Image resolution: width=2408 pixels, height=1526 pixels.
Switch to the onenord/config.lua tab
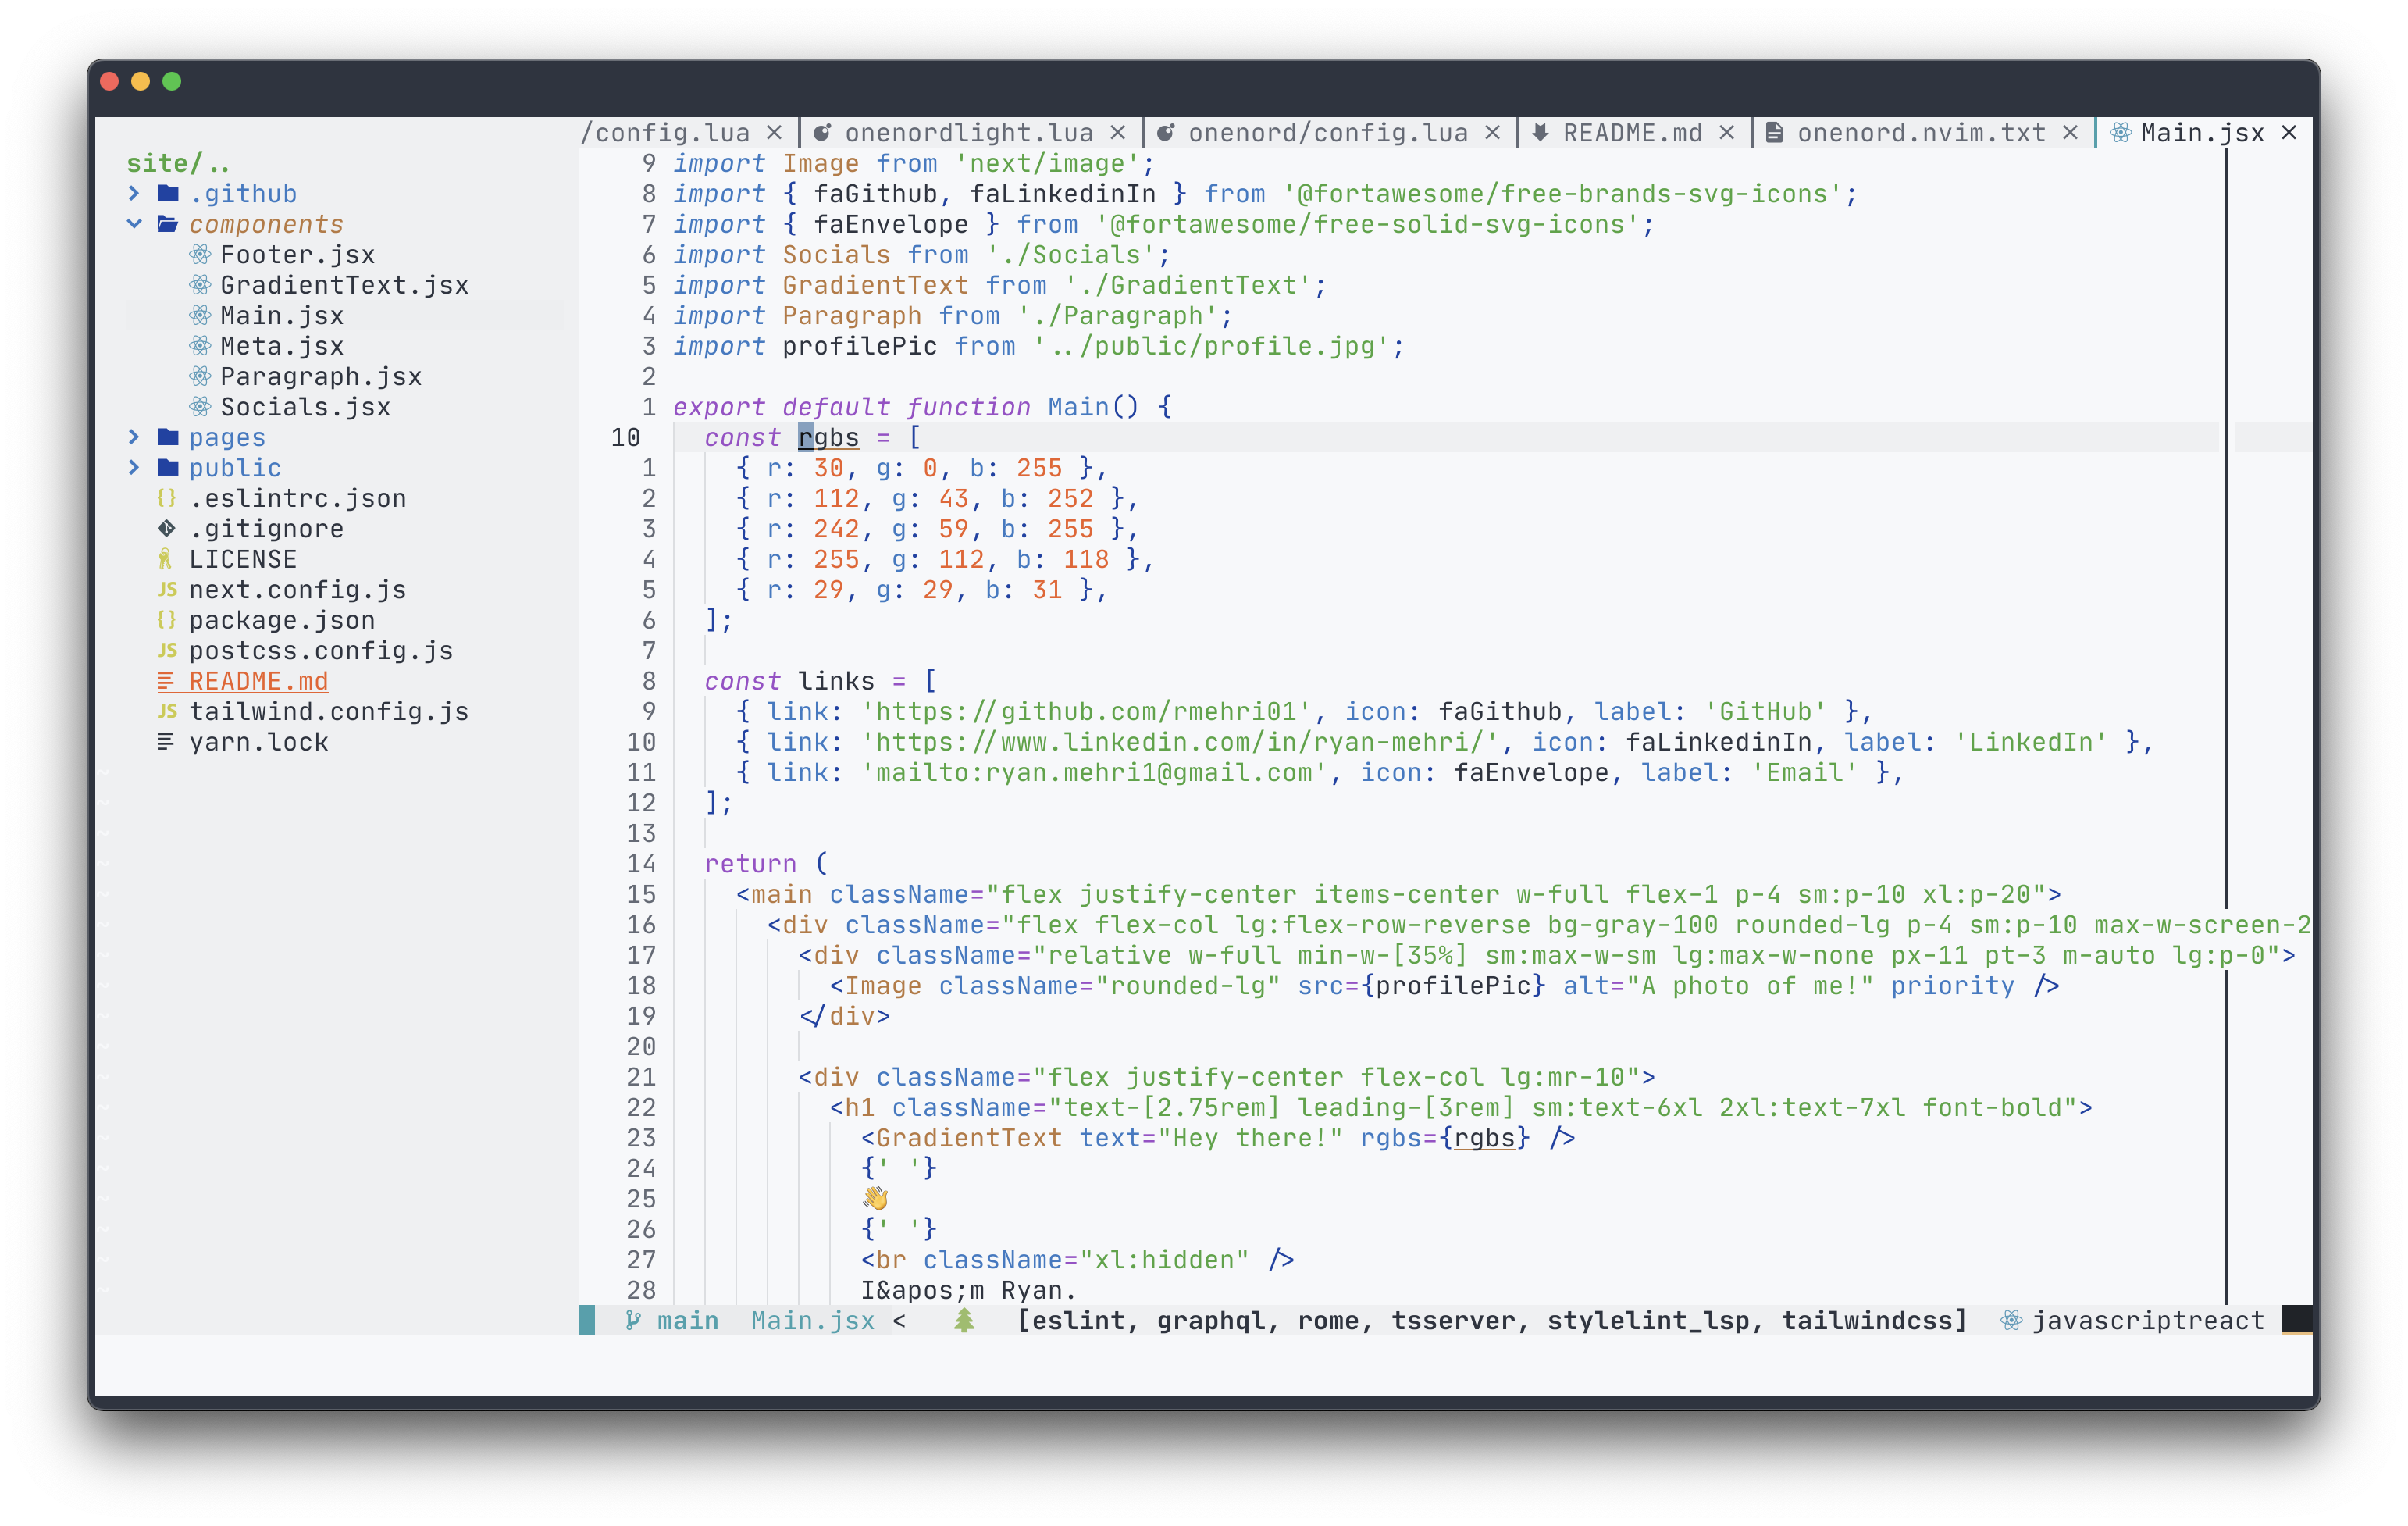(x=1328, y=133)
